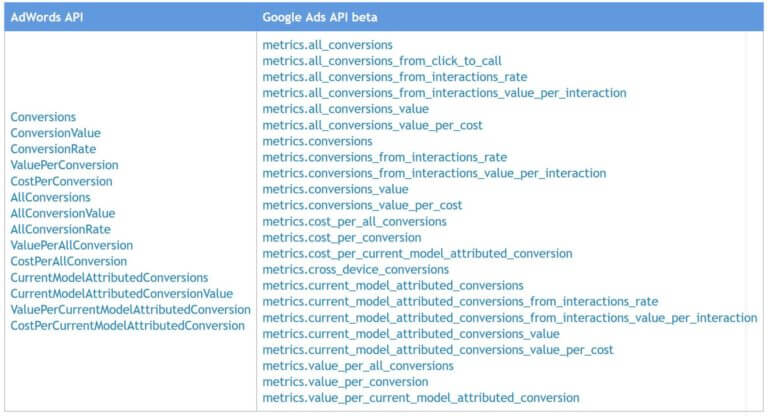This screenshot has width=768, height=416.
Task: Open the AllConversionValue link
Action: [x=63, y=213]
